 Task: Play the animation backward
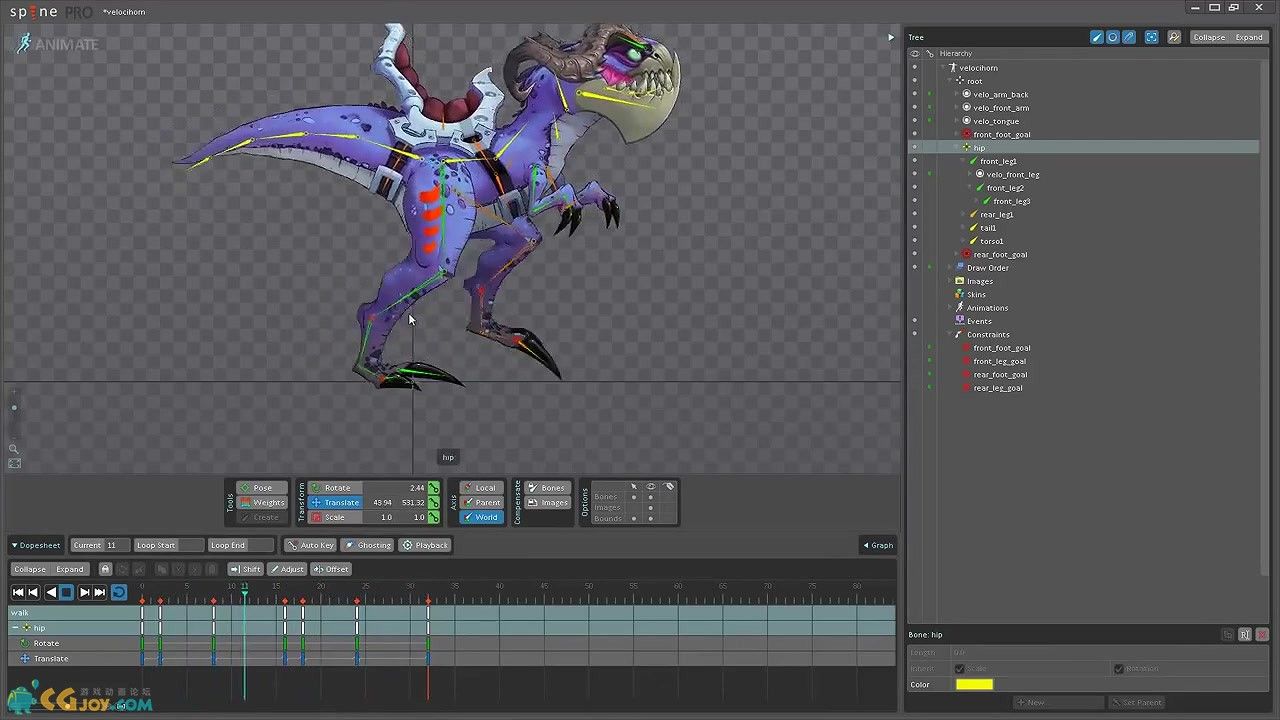(x=51, y=592)
